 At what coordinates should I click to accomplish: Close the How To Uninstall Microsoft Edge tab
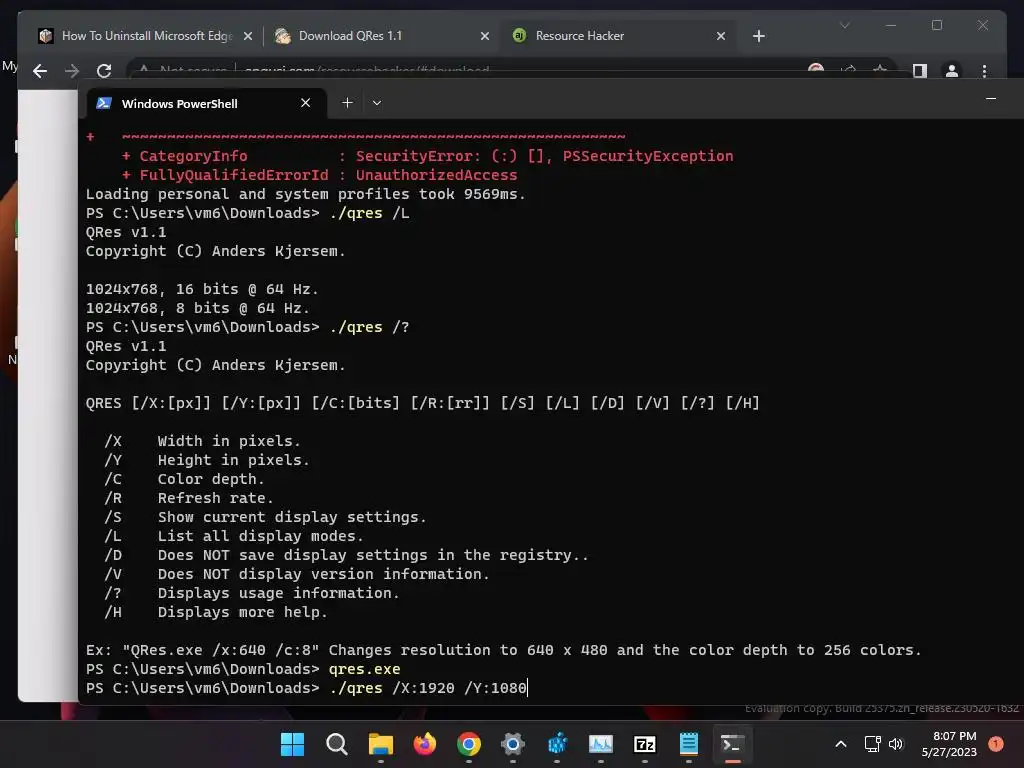[248, 36]
